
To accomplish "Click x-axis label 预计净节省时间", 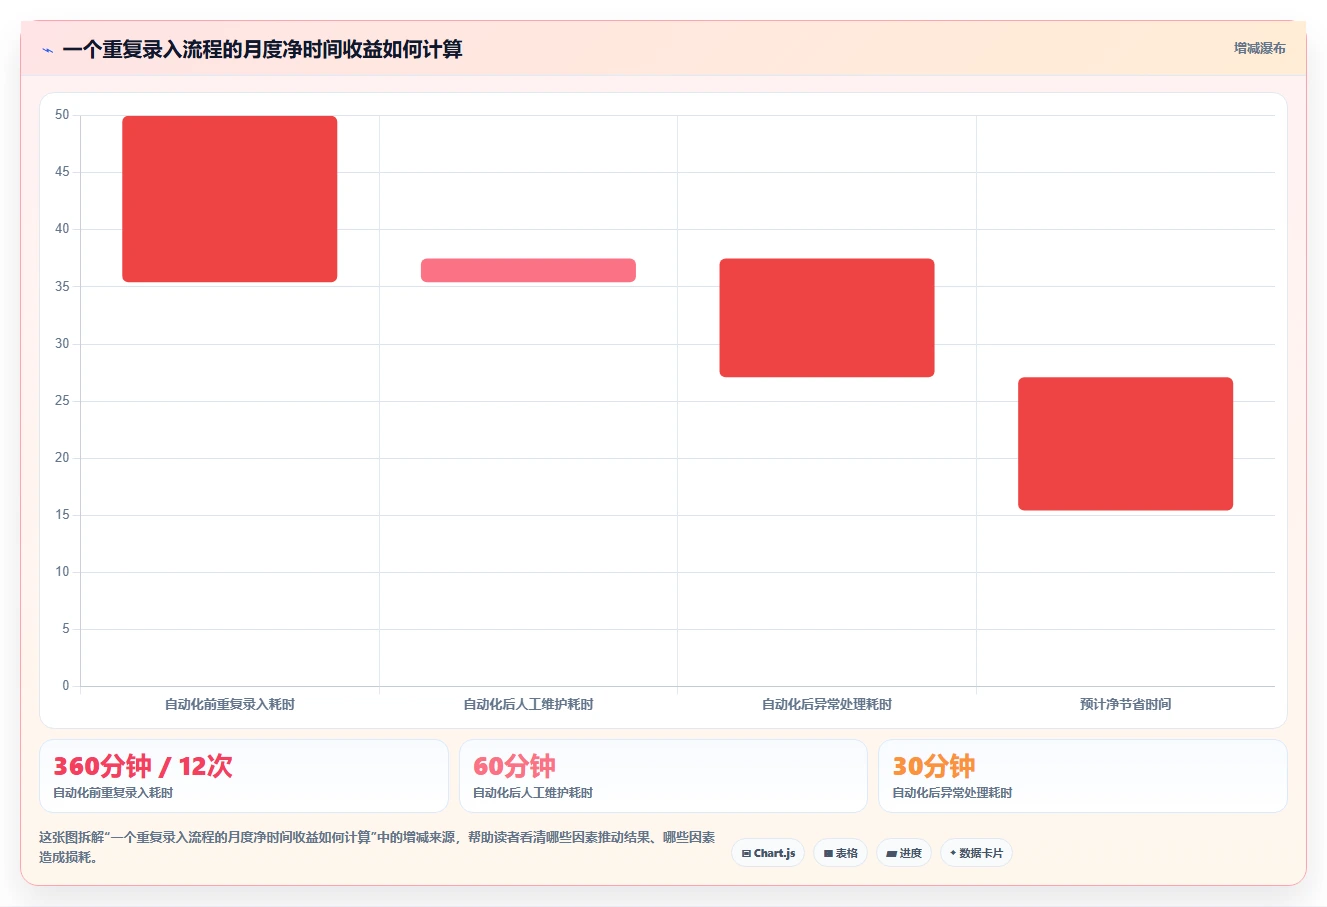I will click(x=1125, y=704).
